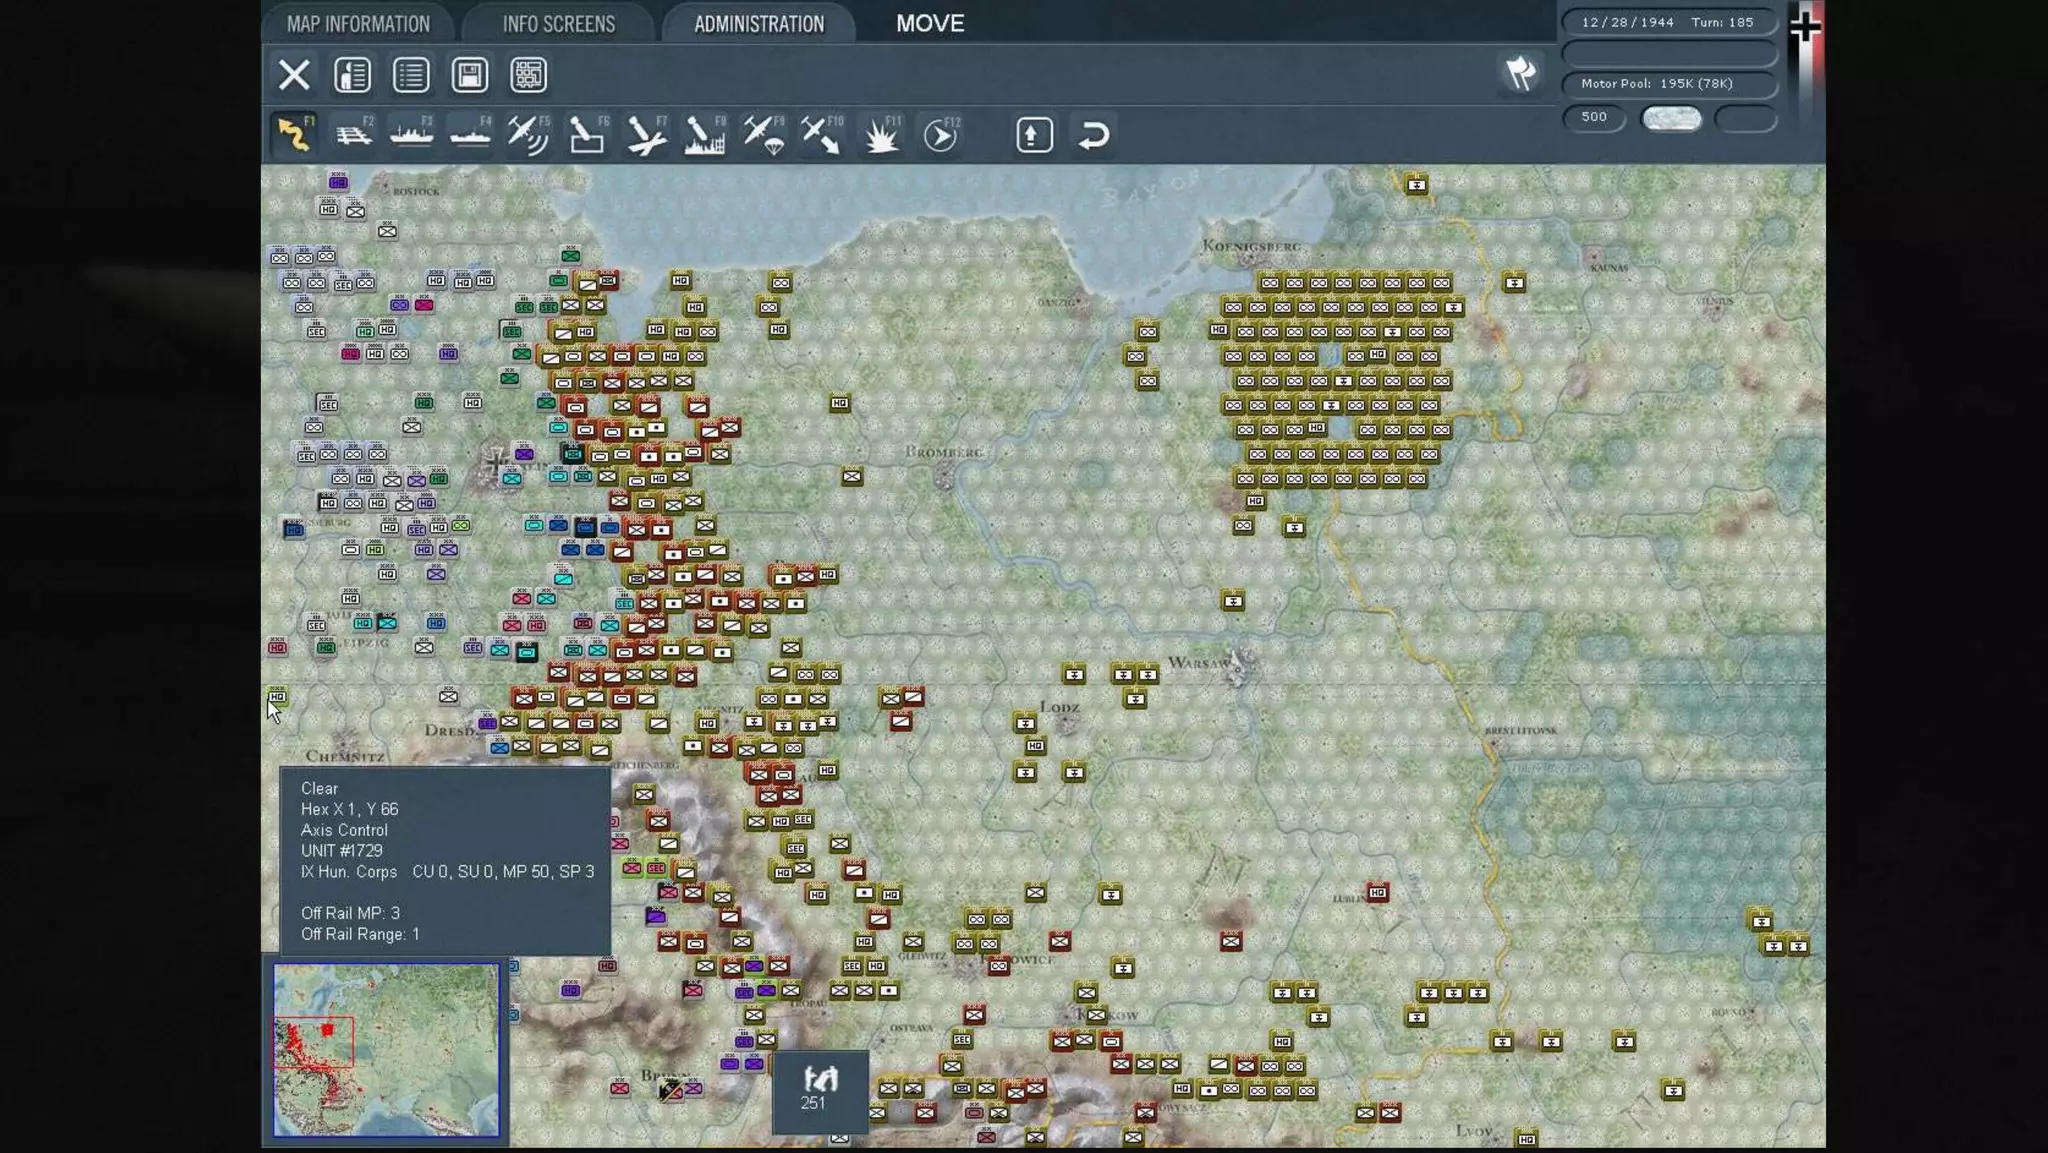Open the Info Screens tab
The image size is (2048, 1153).
[x=558, y=23]
